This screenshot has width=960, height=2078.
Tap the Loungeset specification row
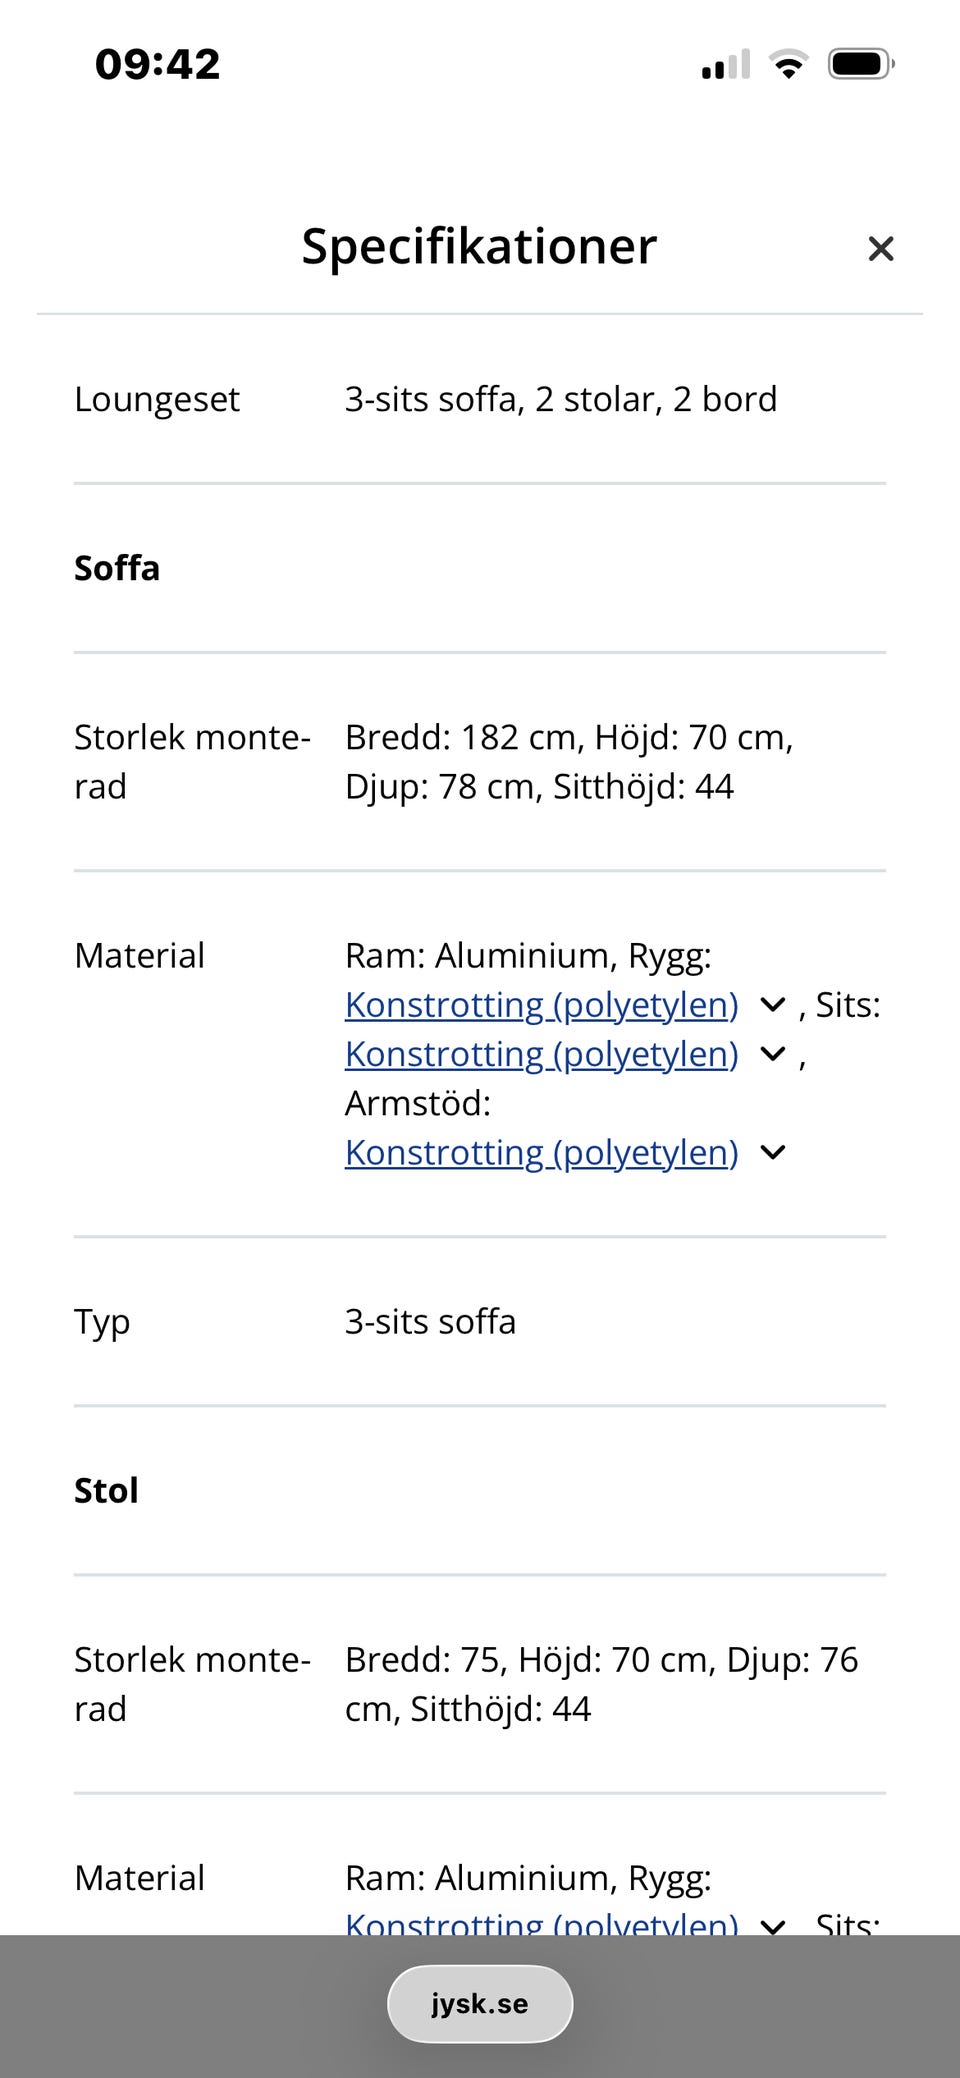pyautogui.click(x=480, y=399)
